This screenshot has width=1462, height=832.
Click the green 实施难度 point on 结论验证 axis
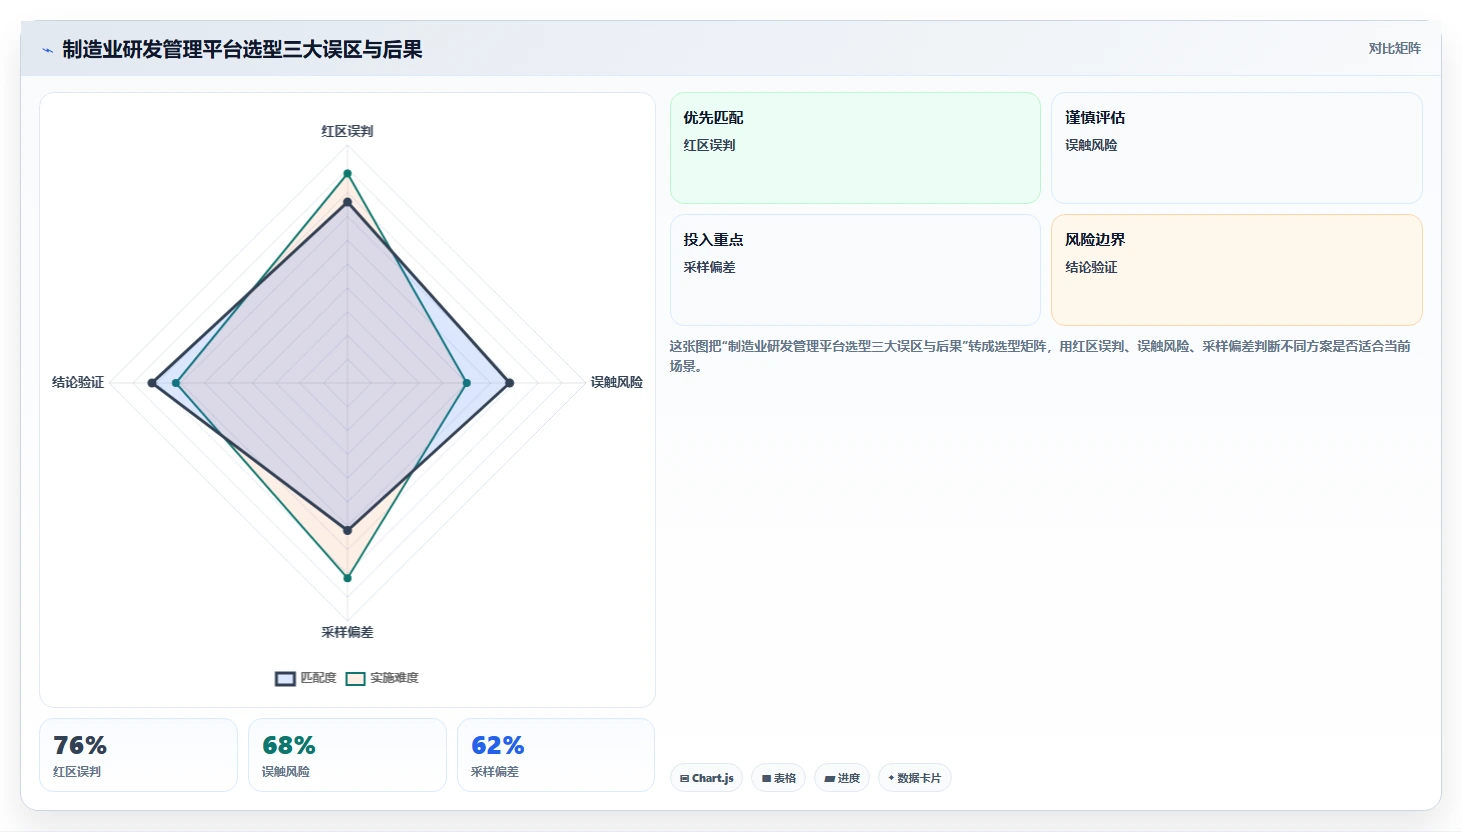coord(176,383)
